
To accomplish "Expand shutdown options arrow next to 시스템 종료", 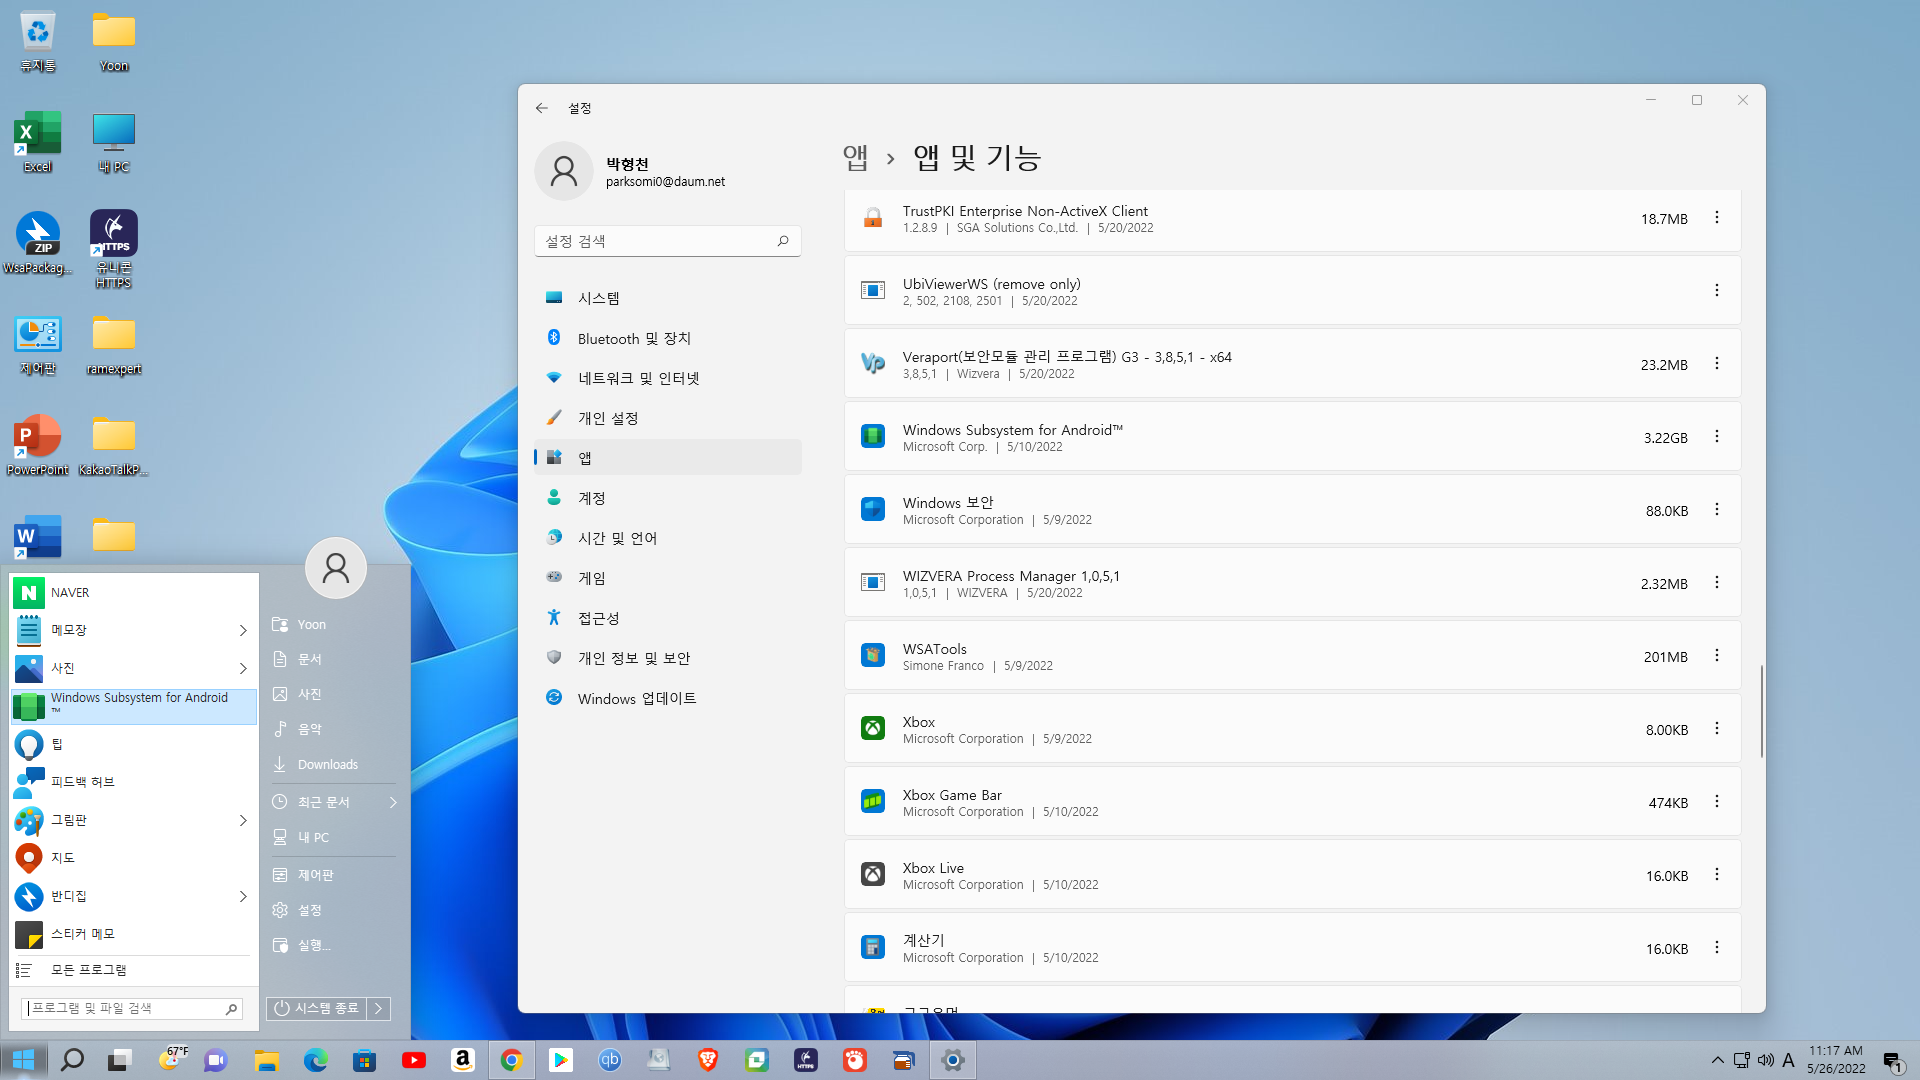I will pyautogui.click(x=378, y=1008).
